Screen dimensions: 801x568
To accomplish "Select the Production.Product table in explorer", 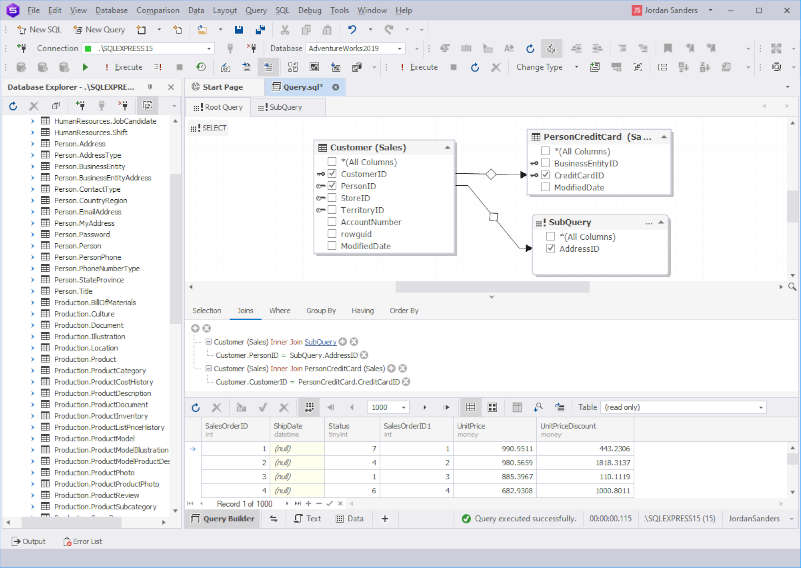I will [x=85, y=359].
